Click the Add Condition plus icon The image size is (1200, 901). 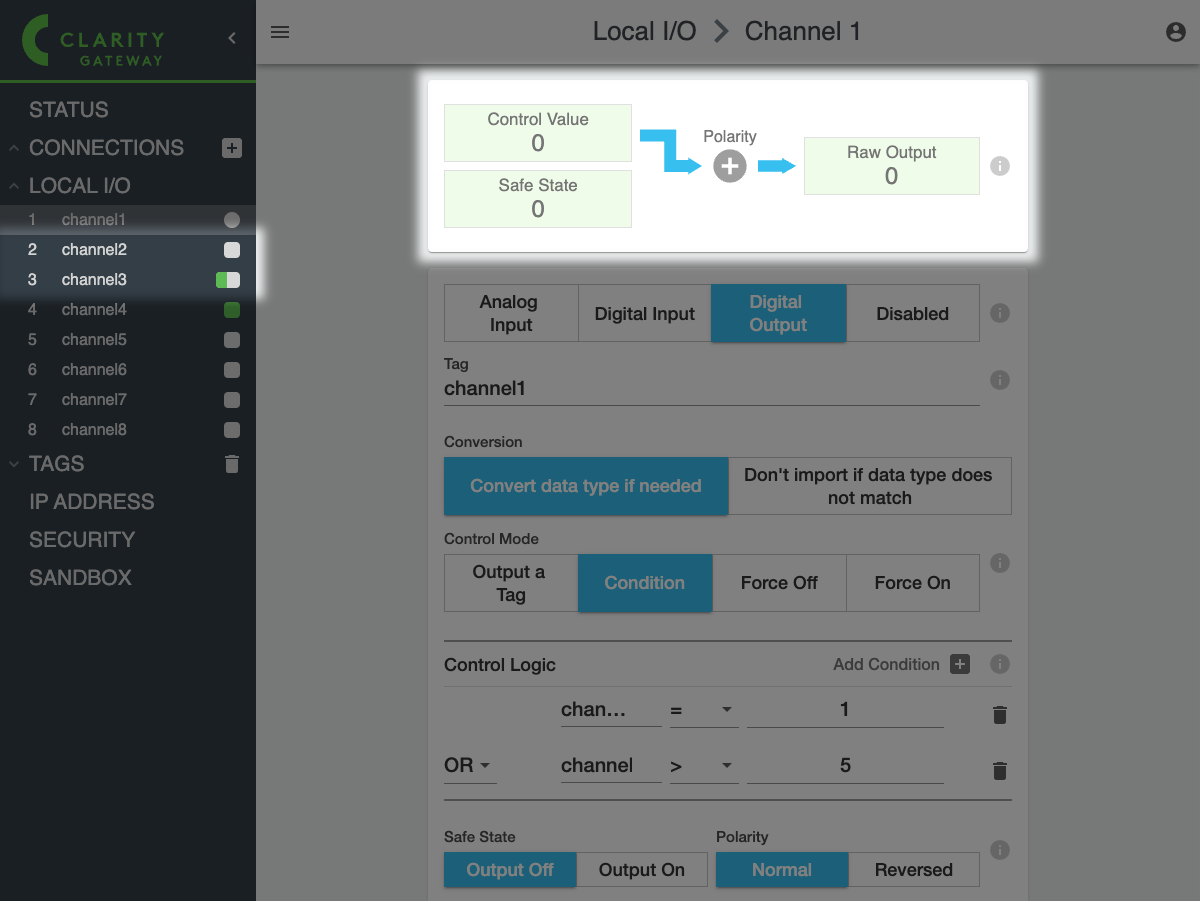(x=960, y=664)
